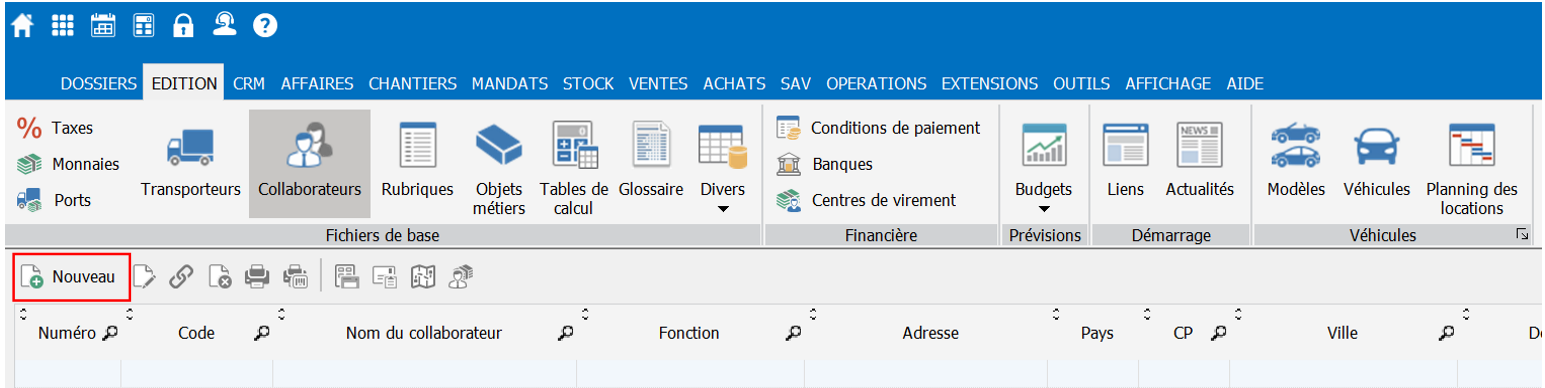
Task: Open the Glossaire icon
Action: [650, 146]
